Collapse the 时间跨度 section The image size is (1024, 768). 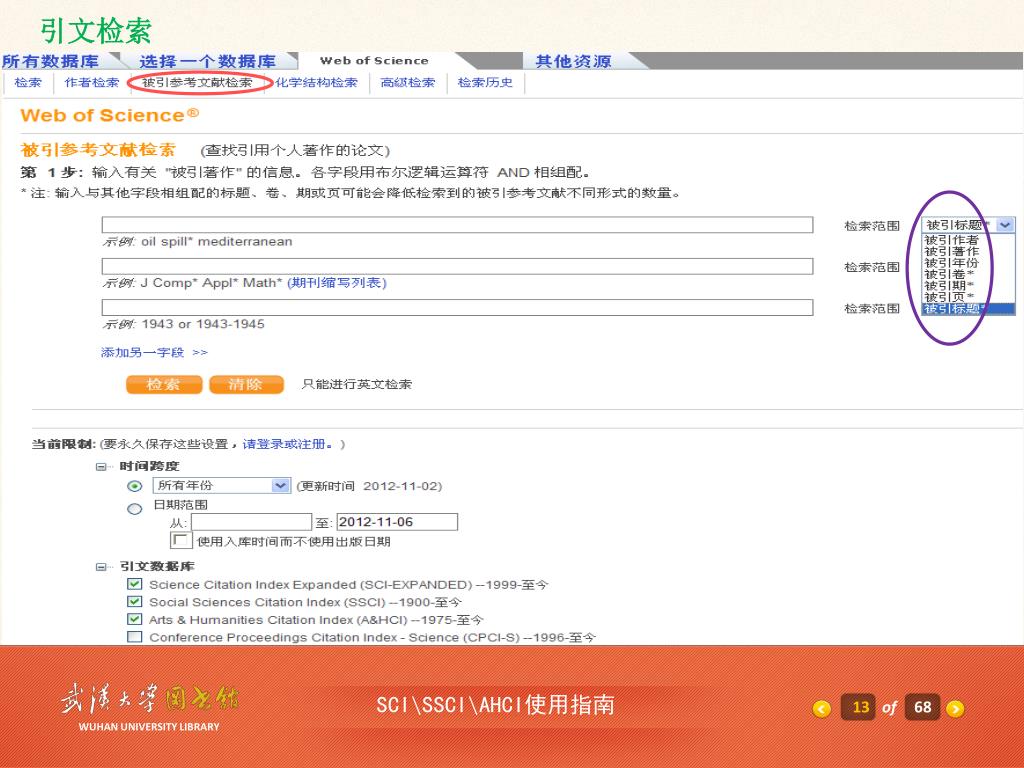point(101,467)
